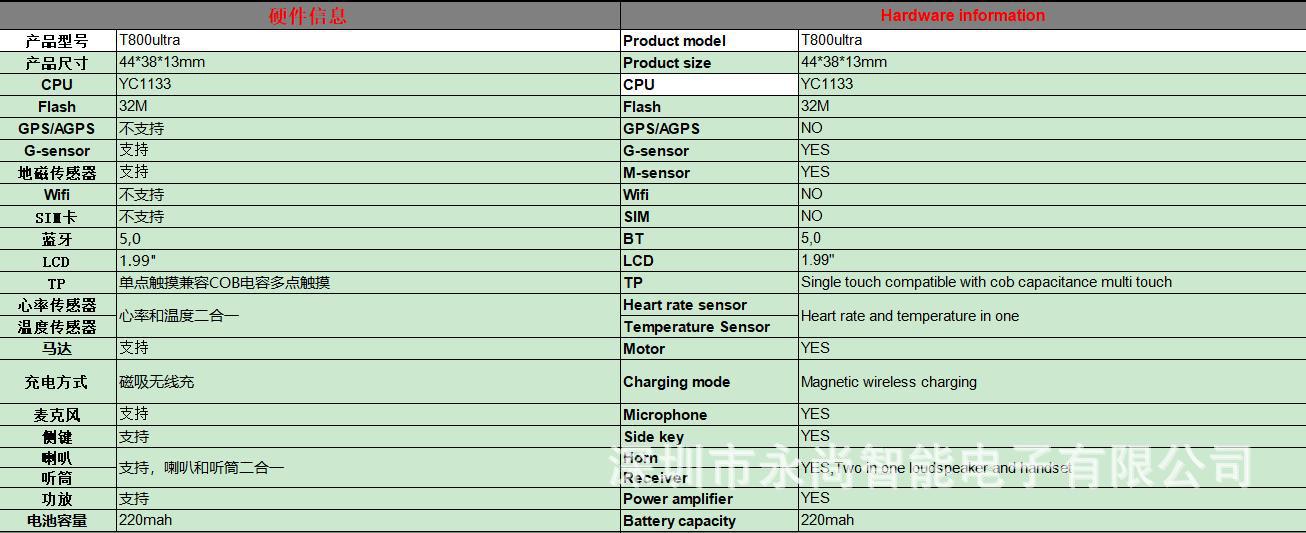Screen dimensions: 1306x533
Task: Select the "M-sensor" label cell
Action: click(x=709, y=173)
